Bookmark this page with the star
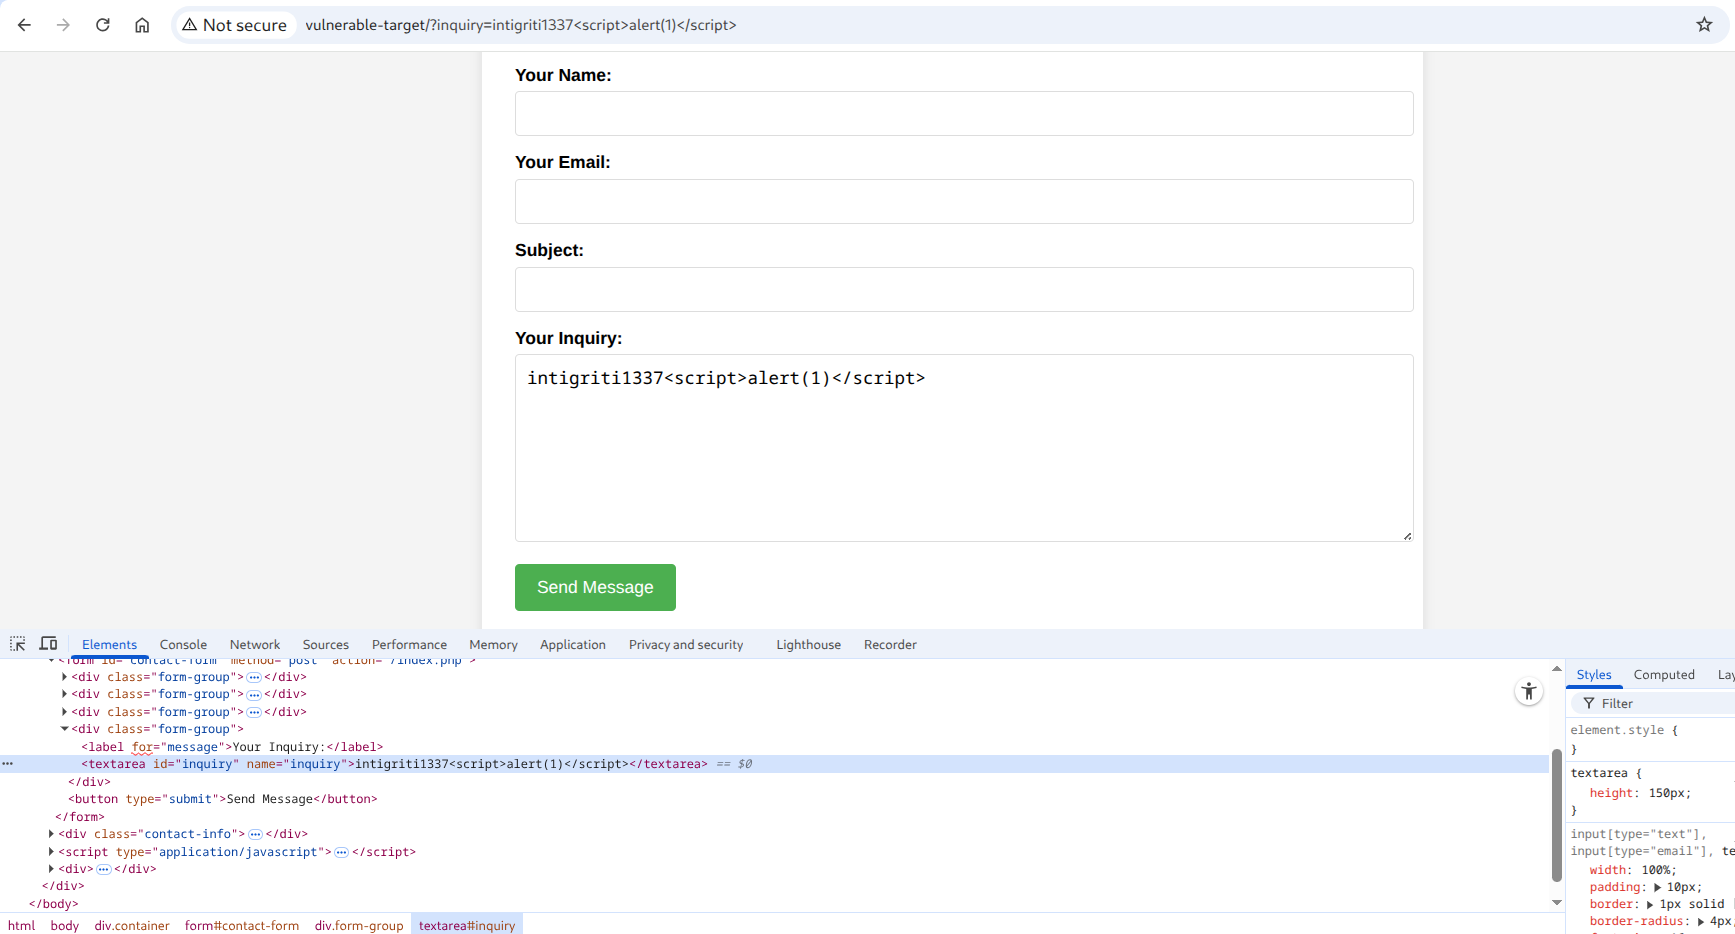 (x=1705, y=25)
